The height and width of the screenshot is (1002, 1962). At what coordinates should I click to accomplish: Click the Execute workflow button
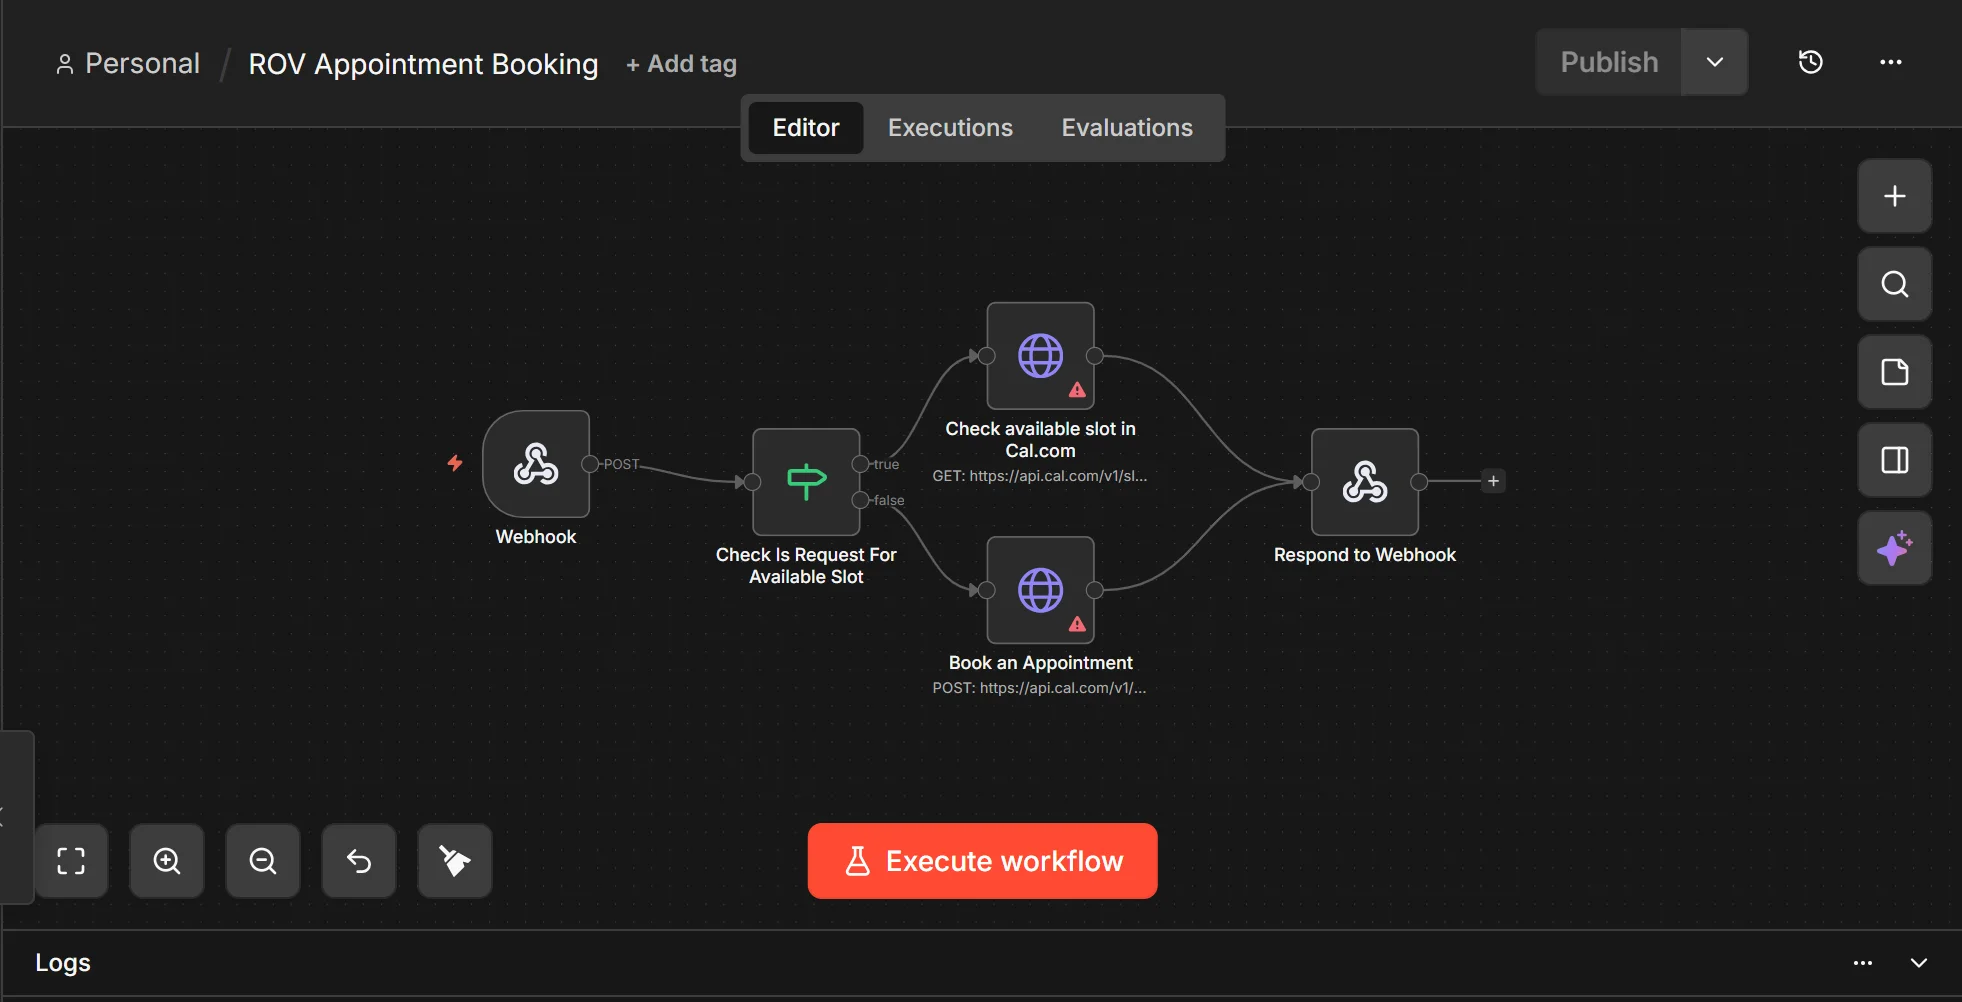click(x=981, y=860)
